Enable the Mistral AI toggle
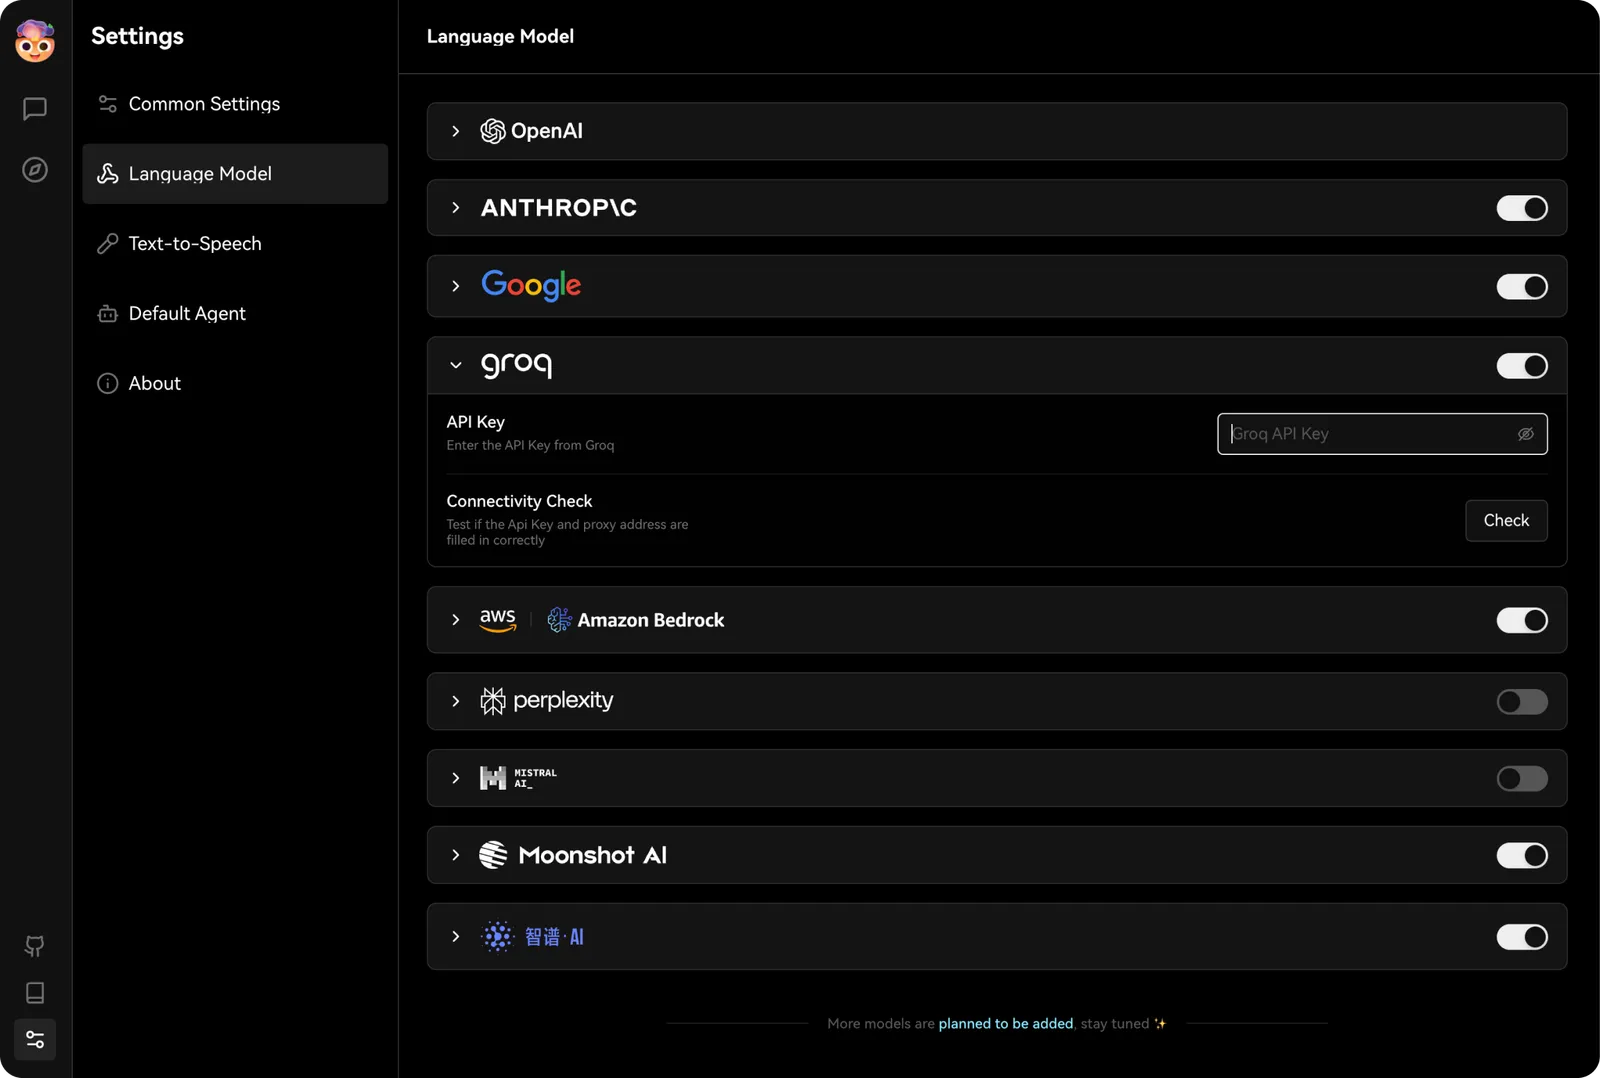The image size is (1600, 1078). [1522, 779]
